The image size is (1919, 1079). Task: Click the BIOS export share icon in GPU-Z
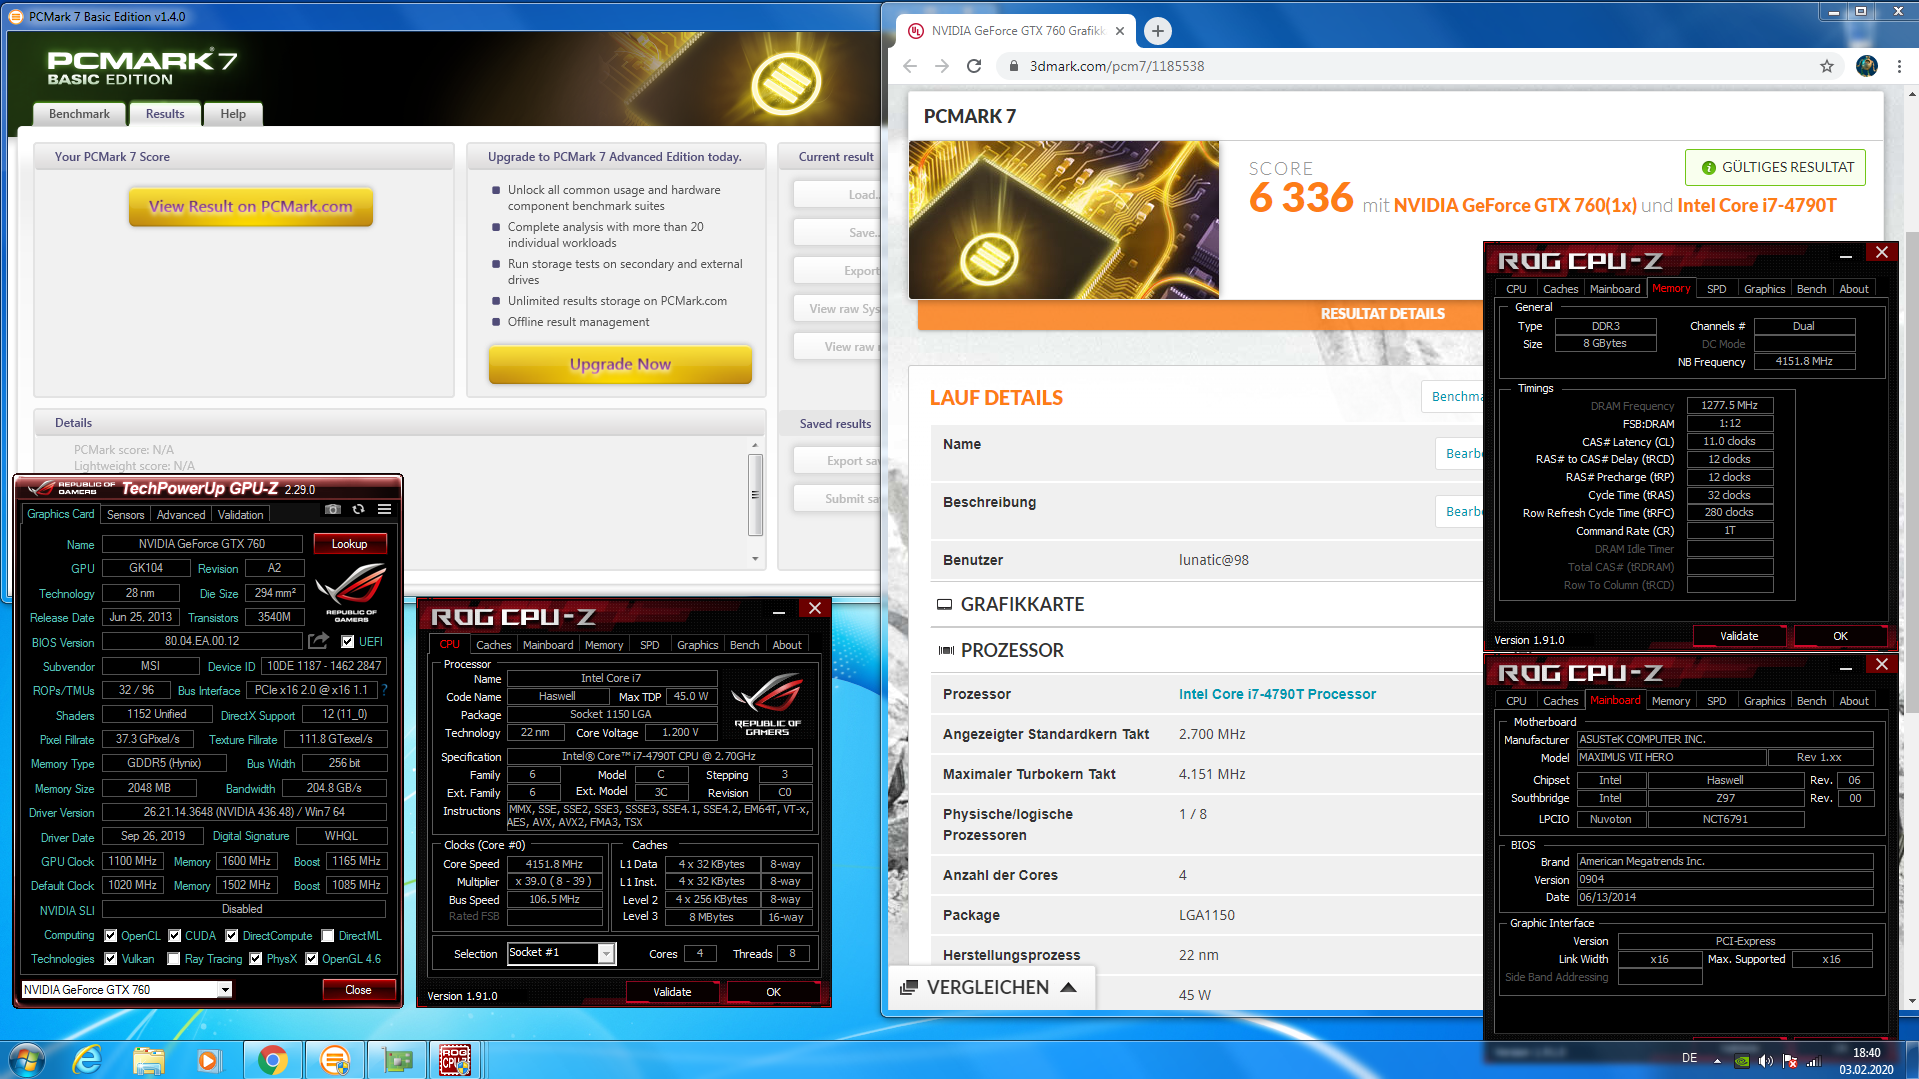pyautogui.click(x=319, y=641)
